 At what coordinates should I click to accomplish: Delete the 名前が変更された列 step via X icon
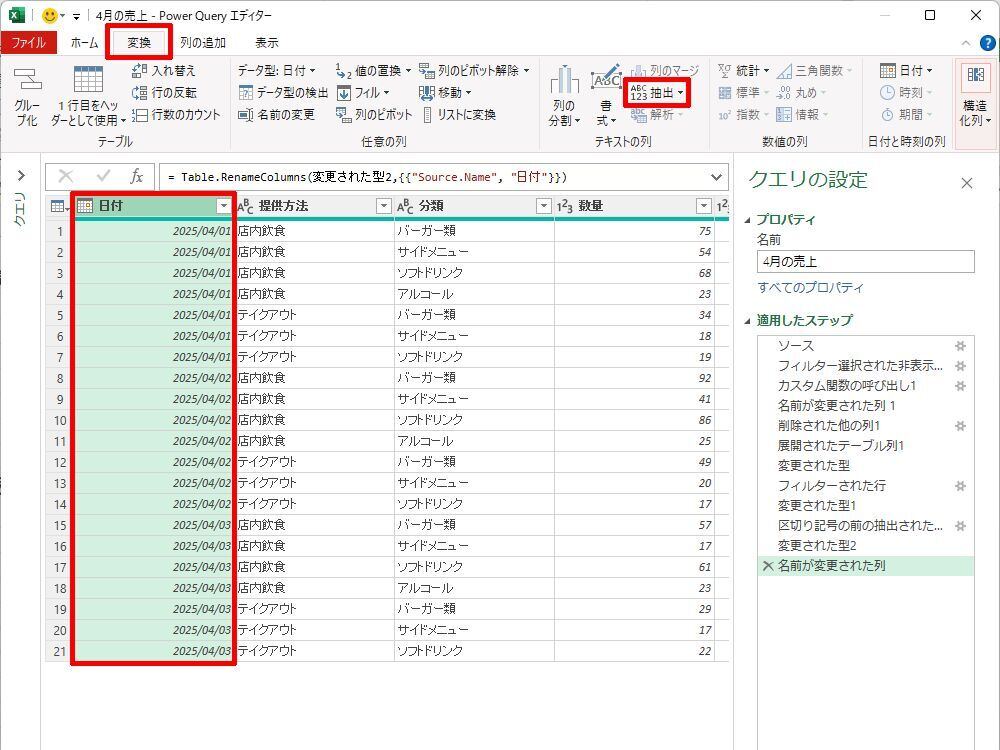pos(768,566)
